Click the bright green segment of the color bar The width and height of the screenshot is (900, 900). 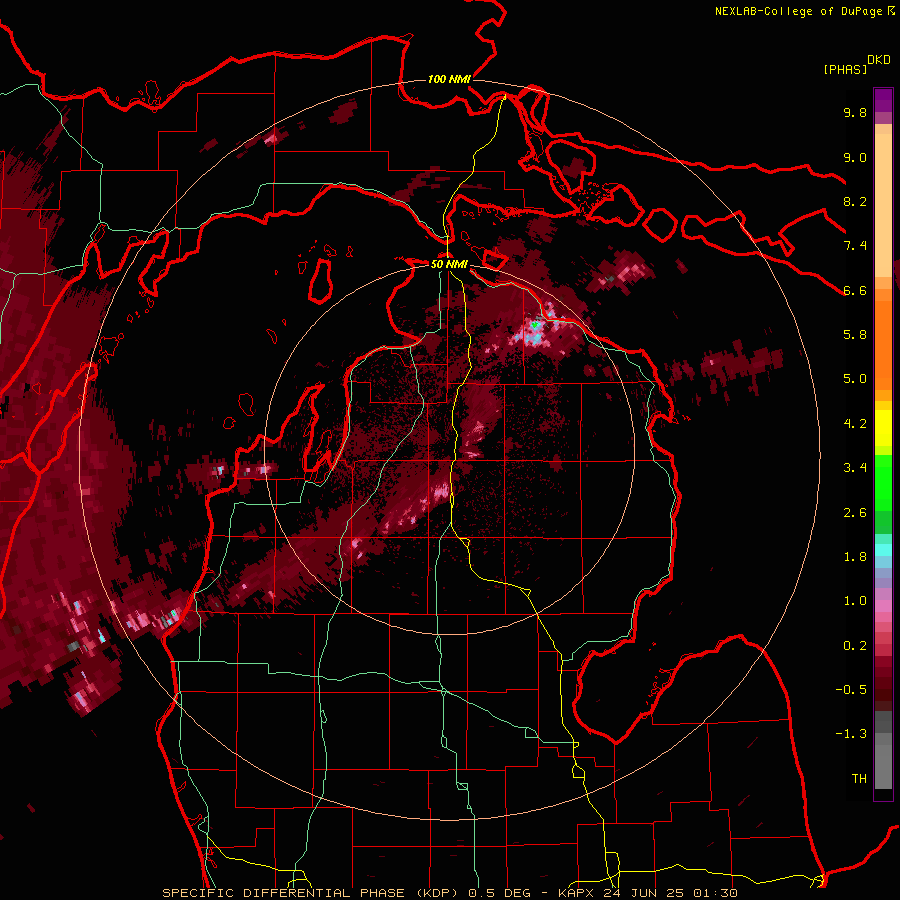point(883,485)
